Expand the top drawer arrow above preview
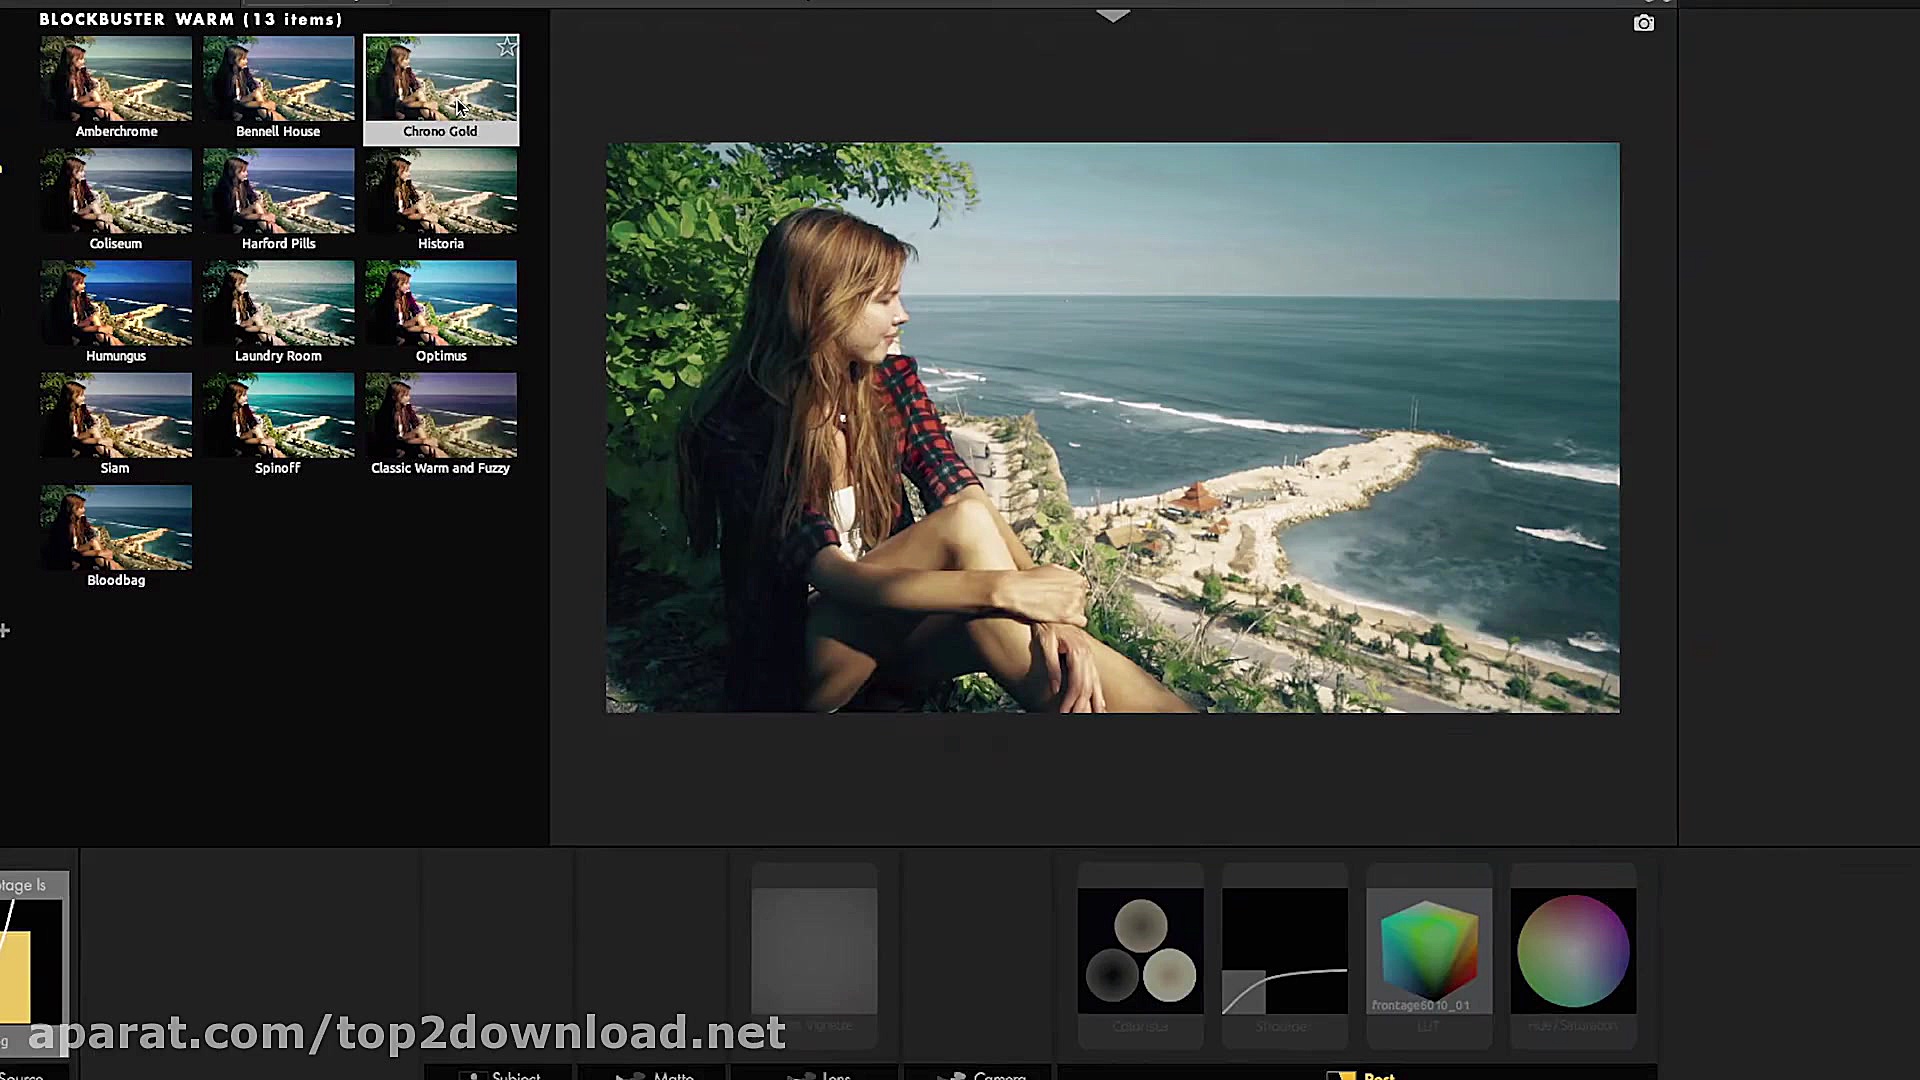1920x1080 pixels. click(1112, 16)
